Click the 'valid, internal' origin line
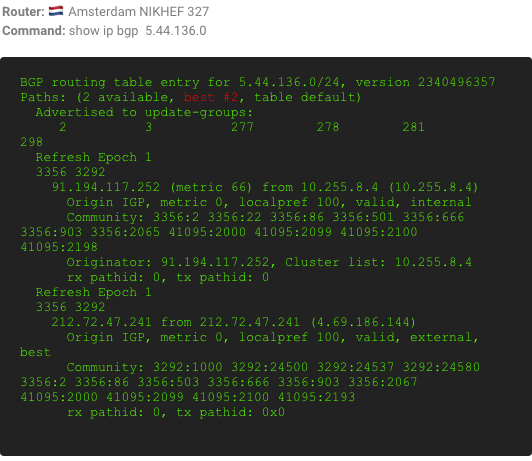Viewport: 532px width, 461px height. (269, 202)
